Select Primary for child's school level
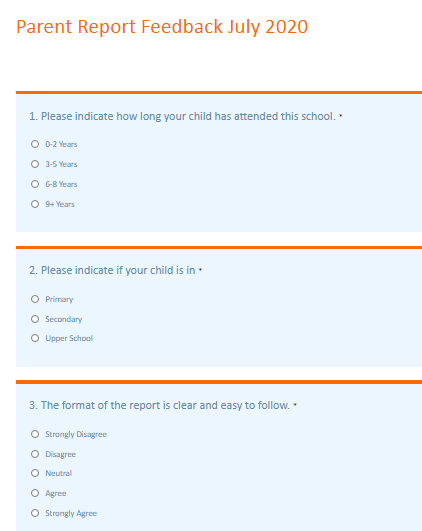The image size is (422, 531). tap(35, 299)
